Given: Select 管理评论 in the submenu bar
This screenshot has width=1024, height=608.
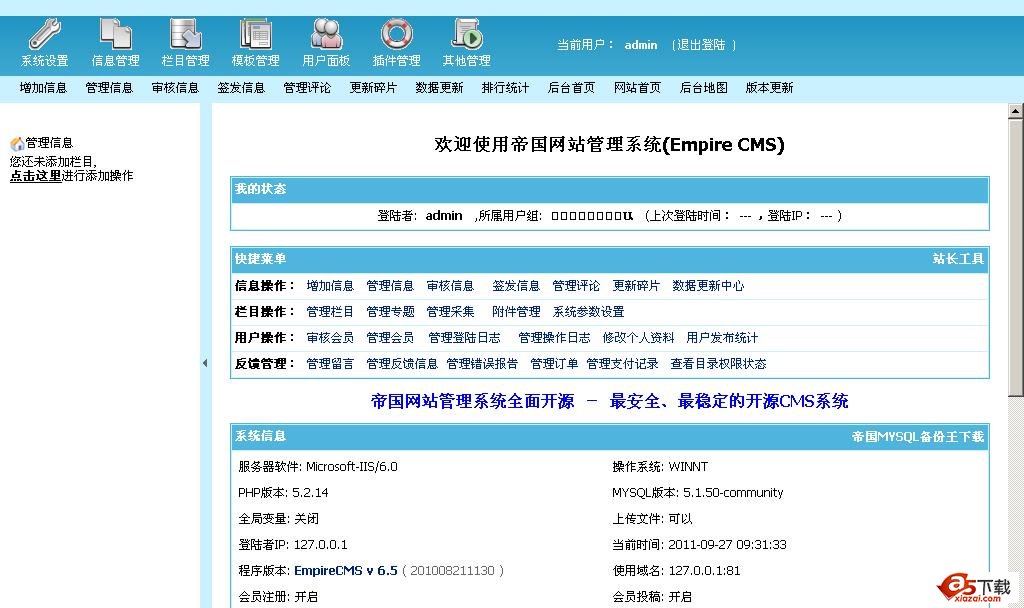Looking at the screenshot, I should (x=307, y=88).
